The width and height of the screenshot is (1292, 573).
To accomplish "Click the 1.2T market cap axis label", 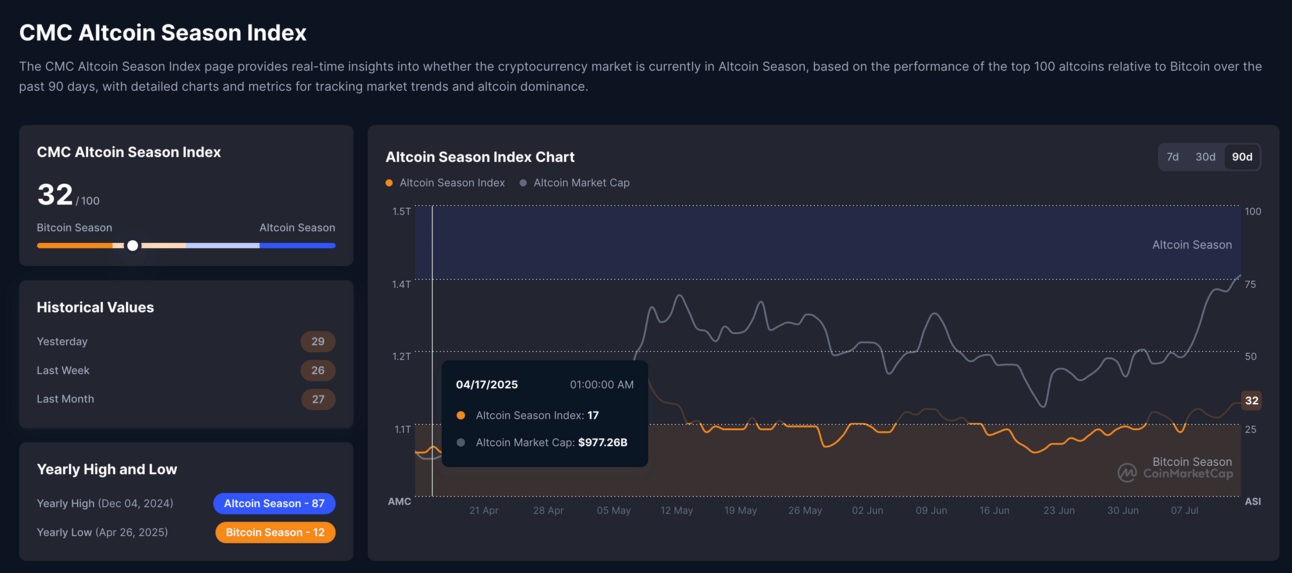I will (x=401, y=356).
